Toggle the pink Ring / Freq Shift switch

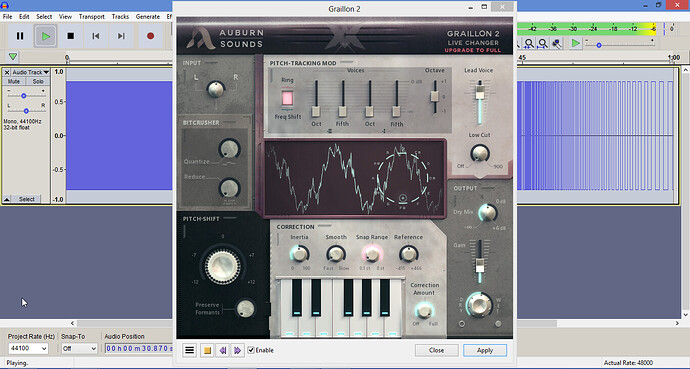[287, 98]
